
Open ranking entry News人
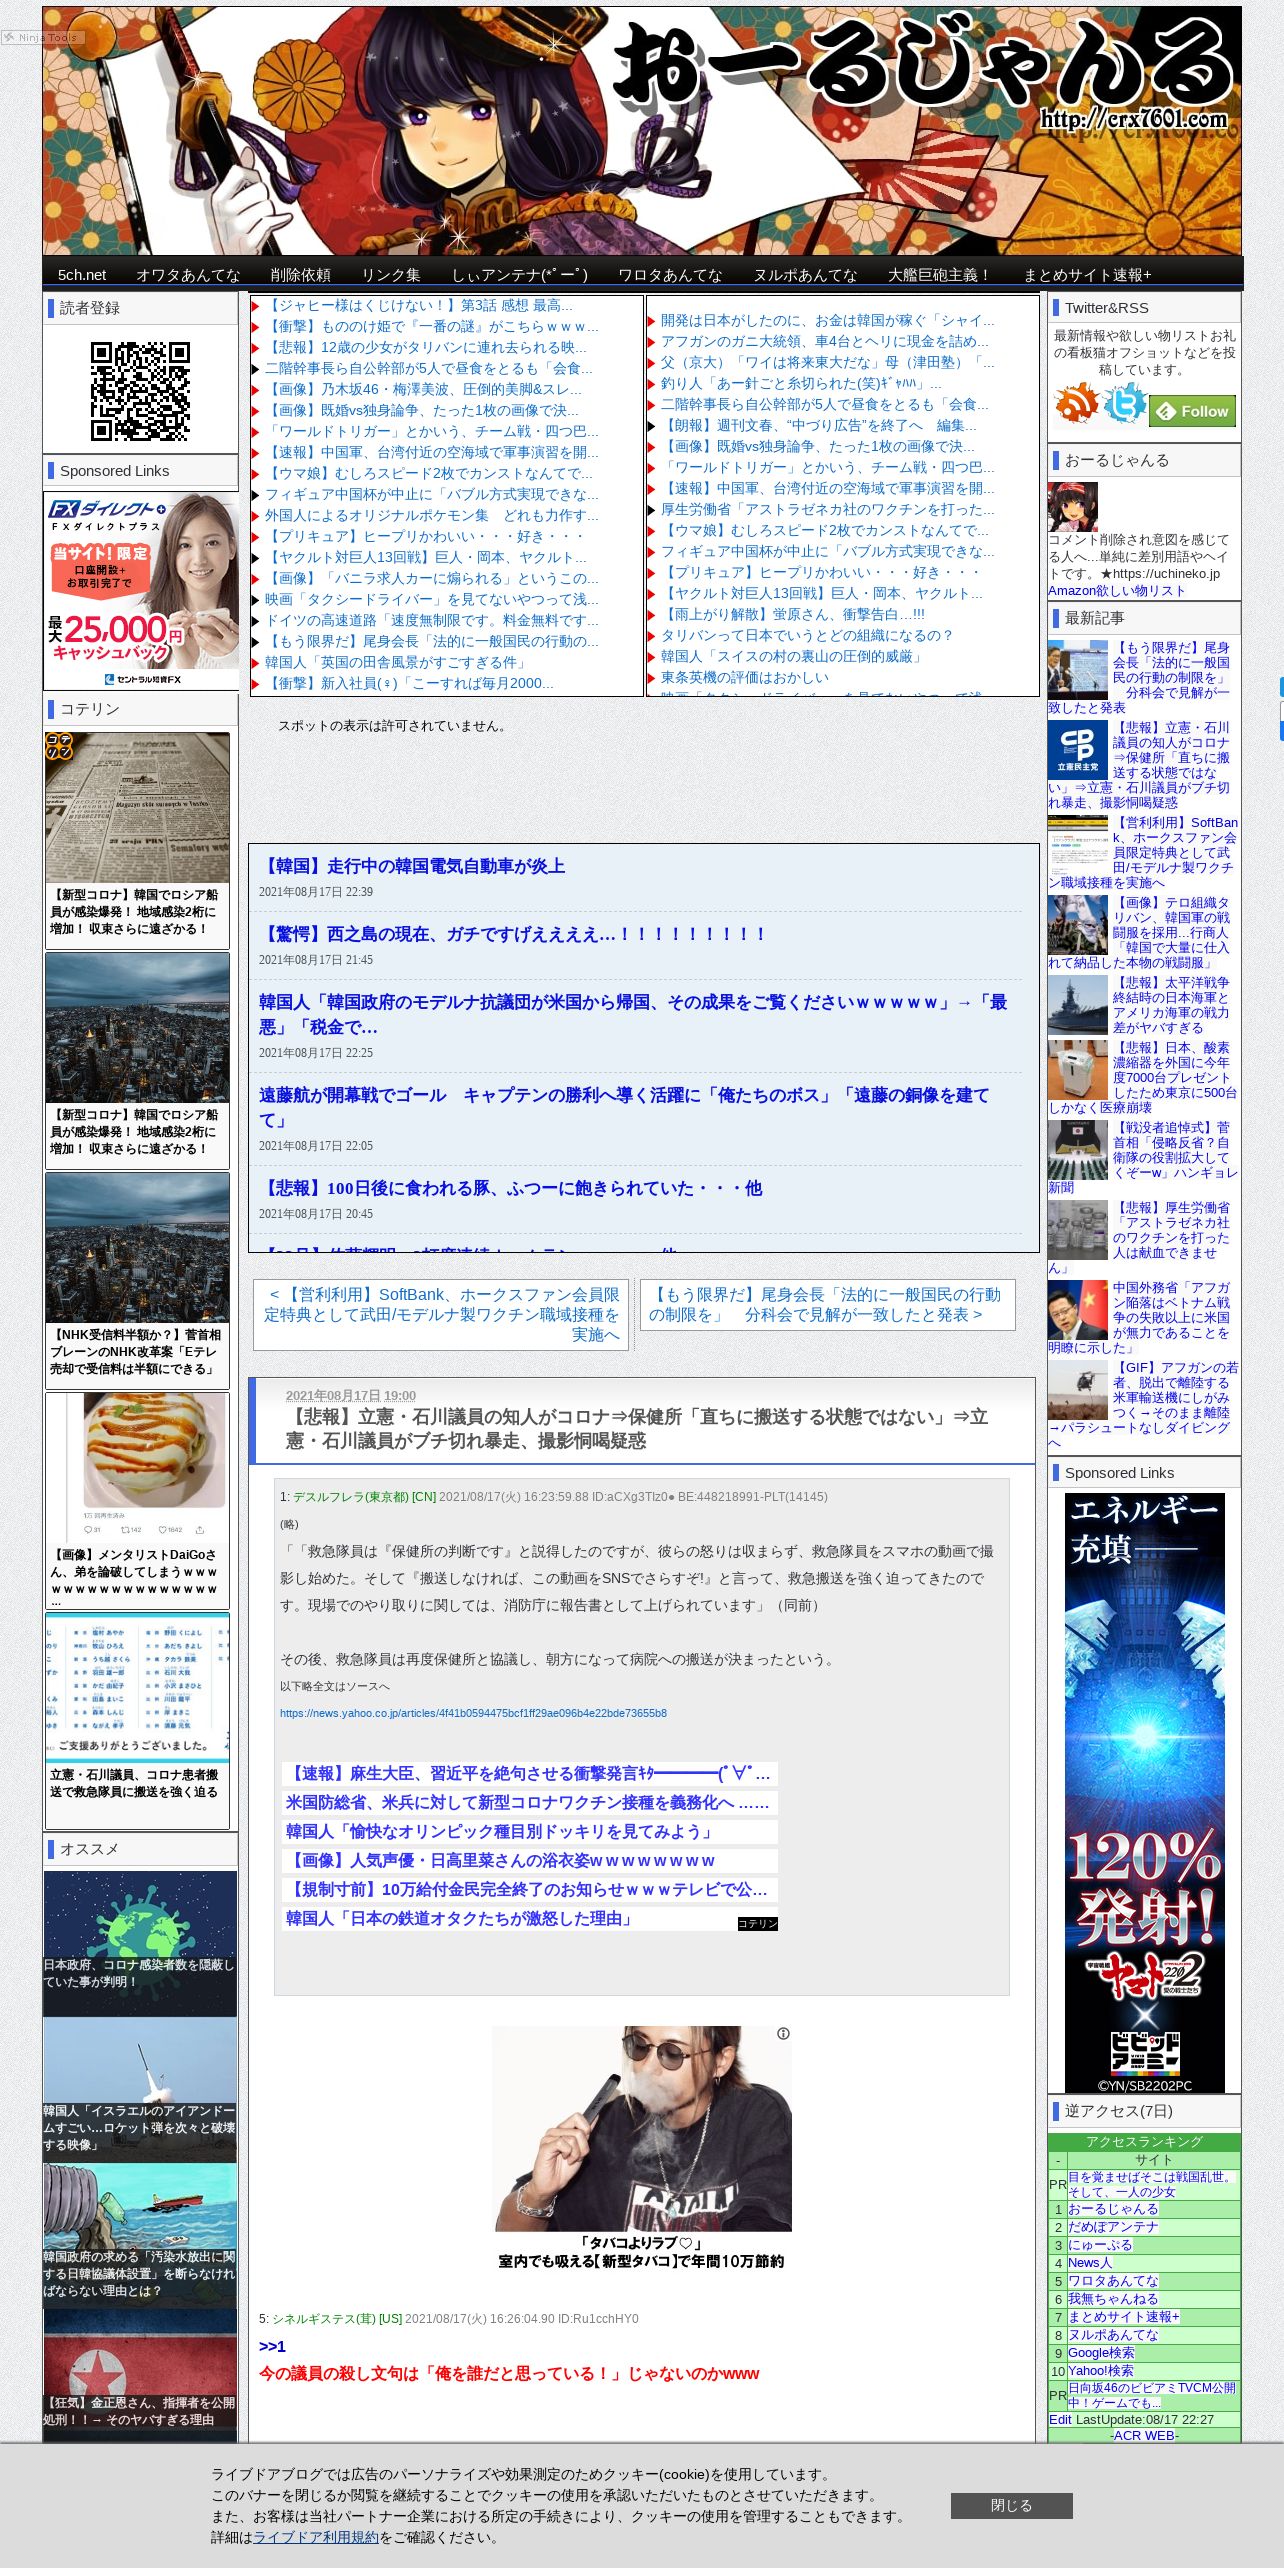click(x=1090, y=2263)
